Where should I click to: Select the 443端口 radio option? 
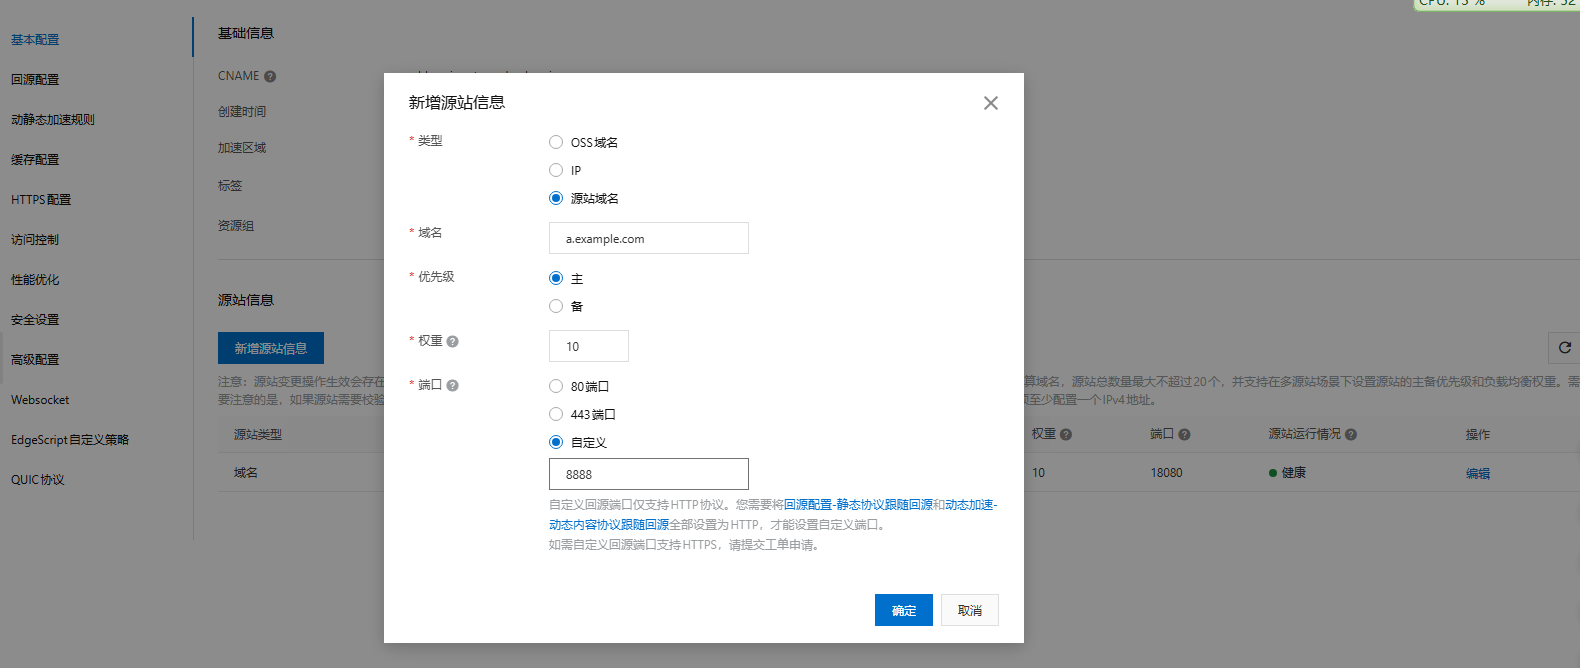(x=556, y=414)
